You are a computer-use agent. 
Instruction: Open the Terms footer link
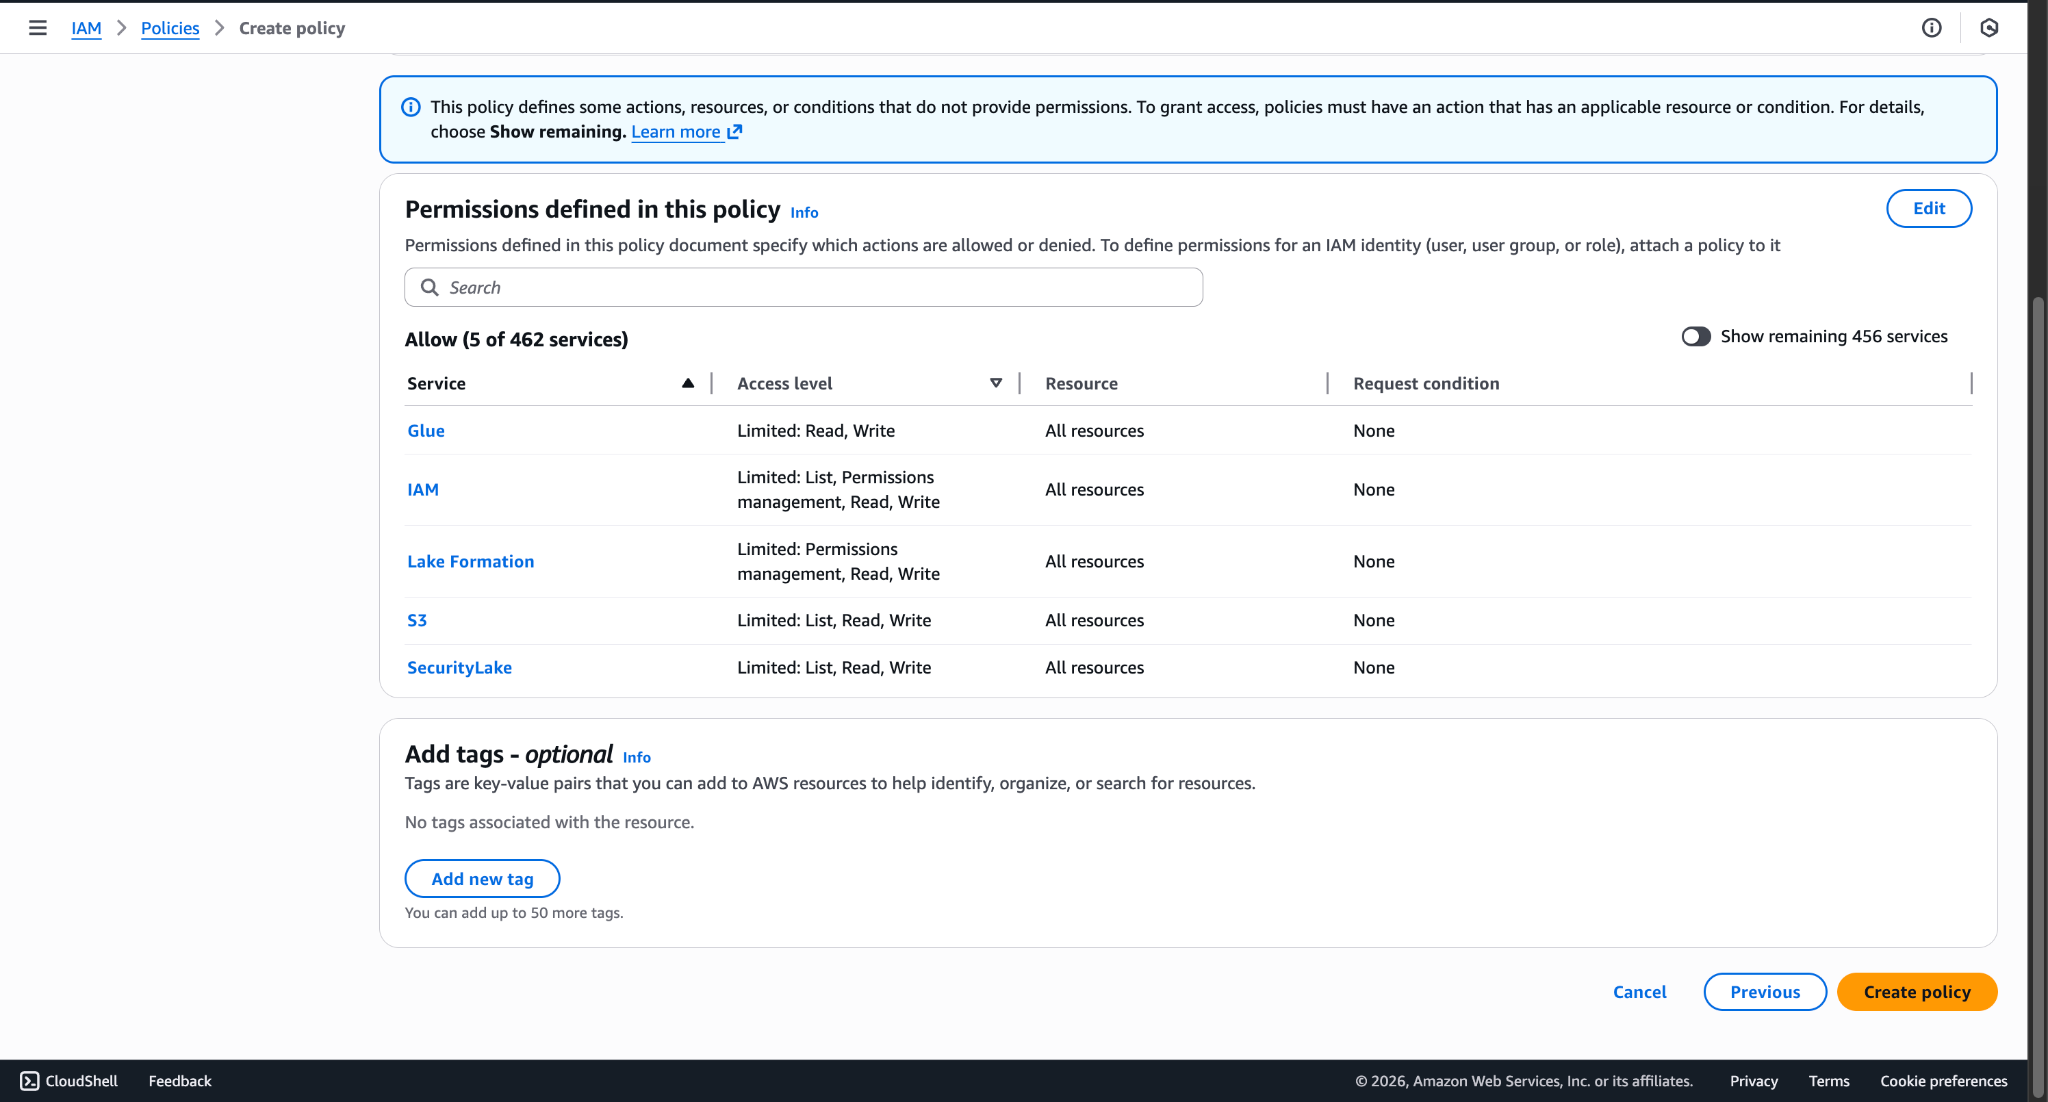coord(1829,1081)
